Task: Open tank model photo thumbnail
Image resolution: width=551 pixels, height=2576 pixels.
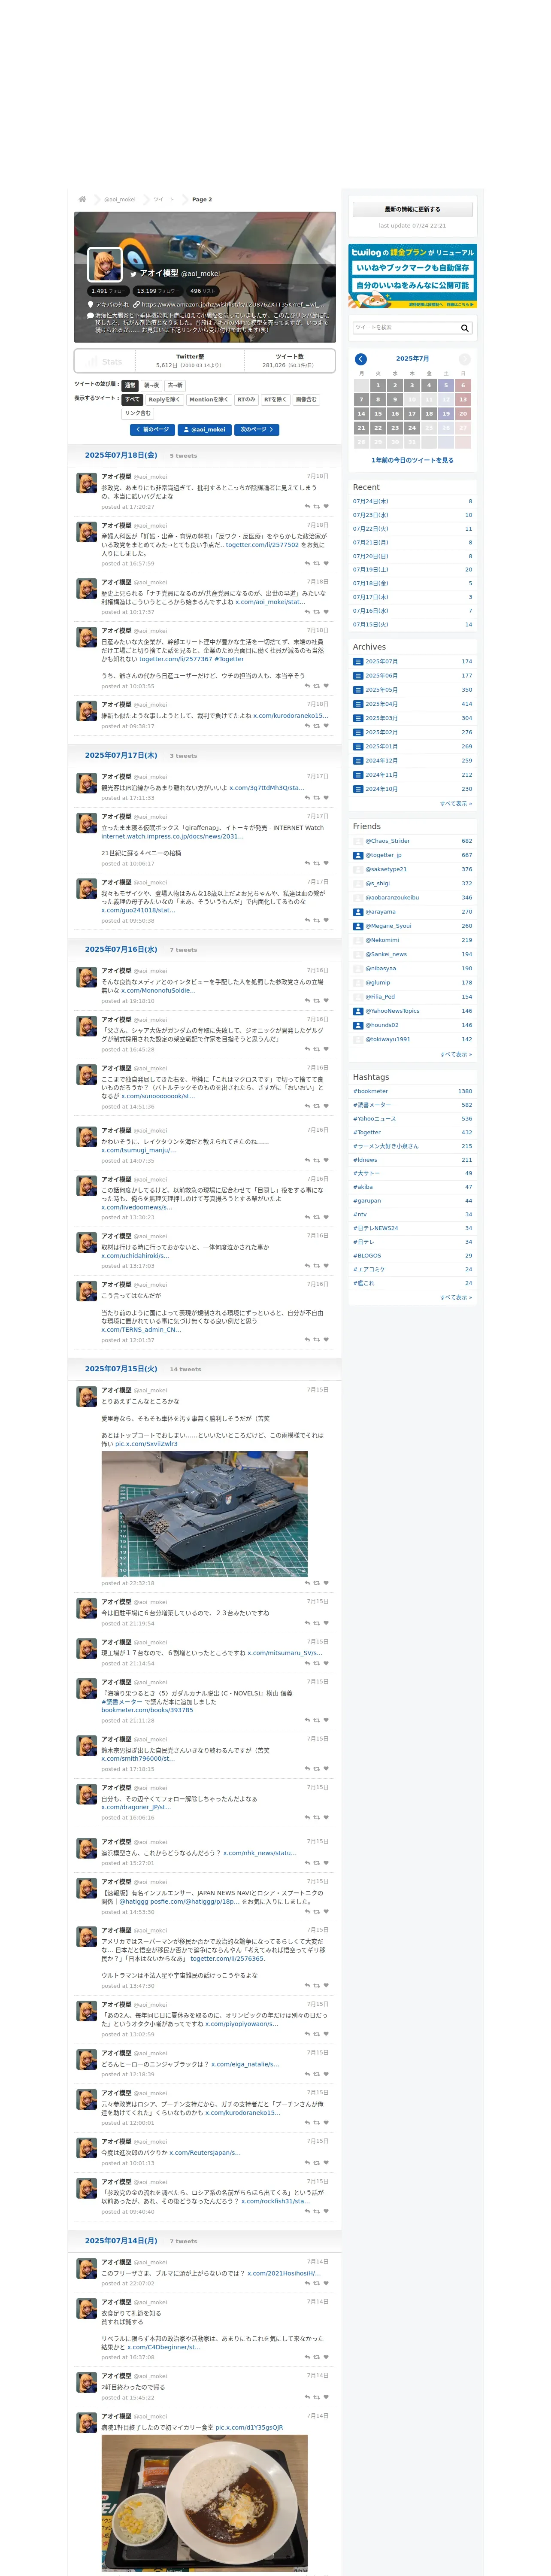Action: pyautogui.click(x=204, y=1514)
